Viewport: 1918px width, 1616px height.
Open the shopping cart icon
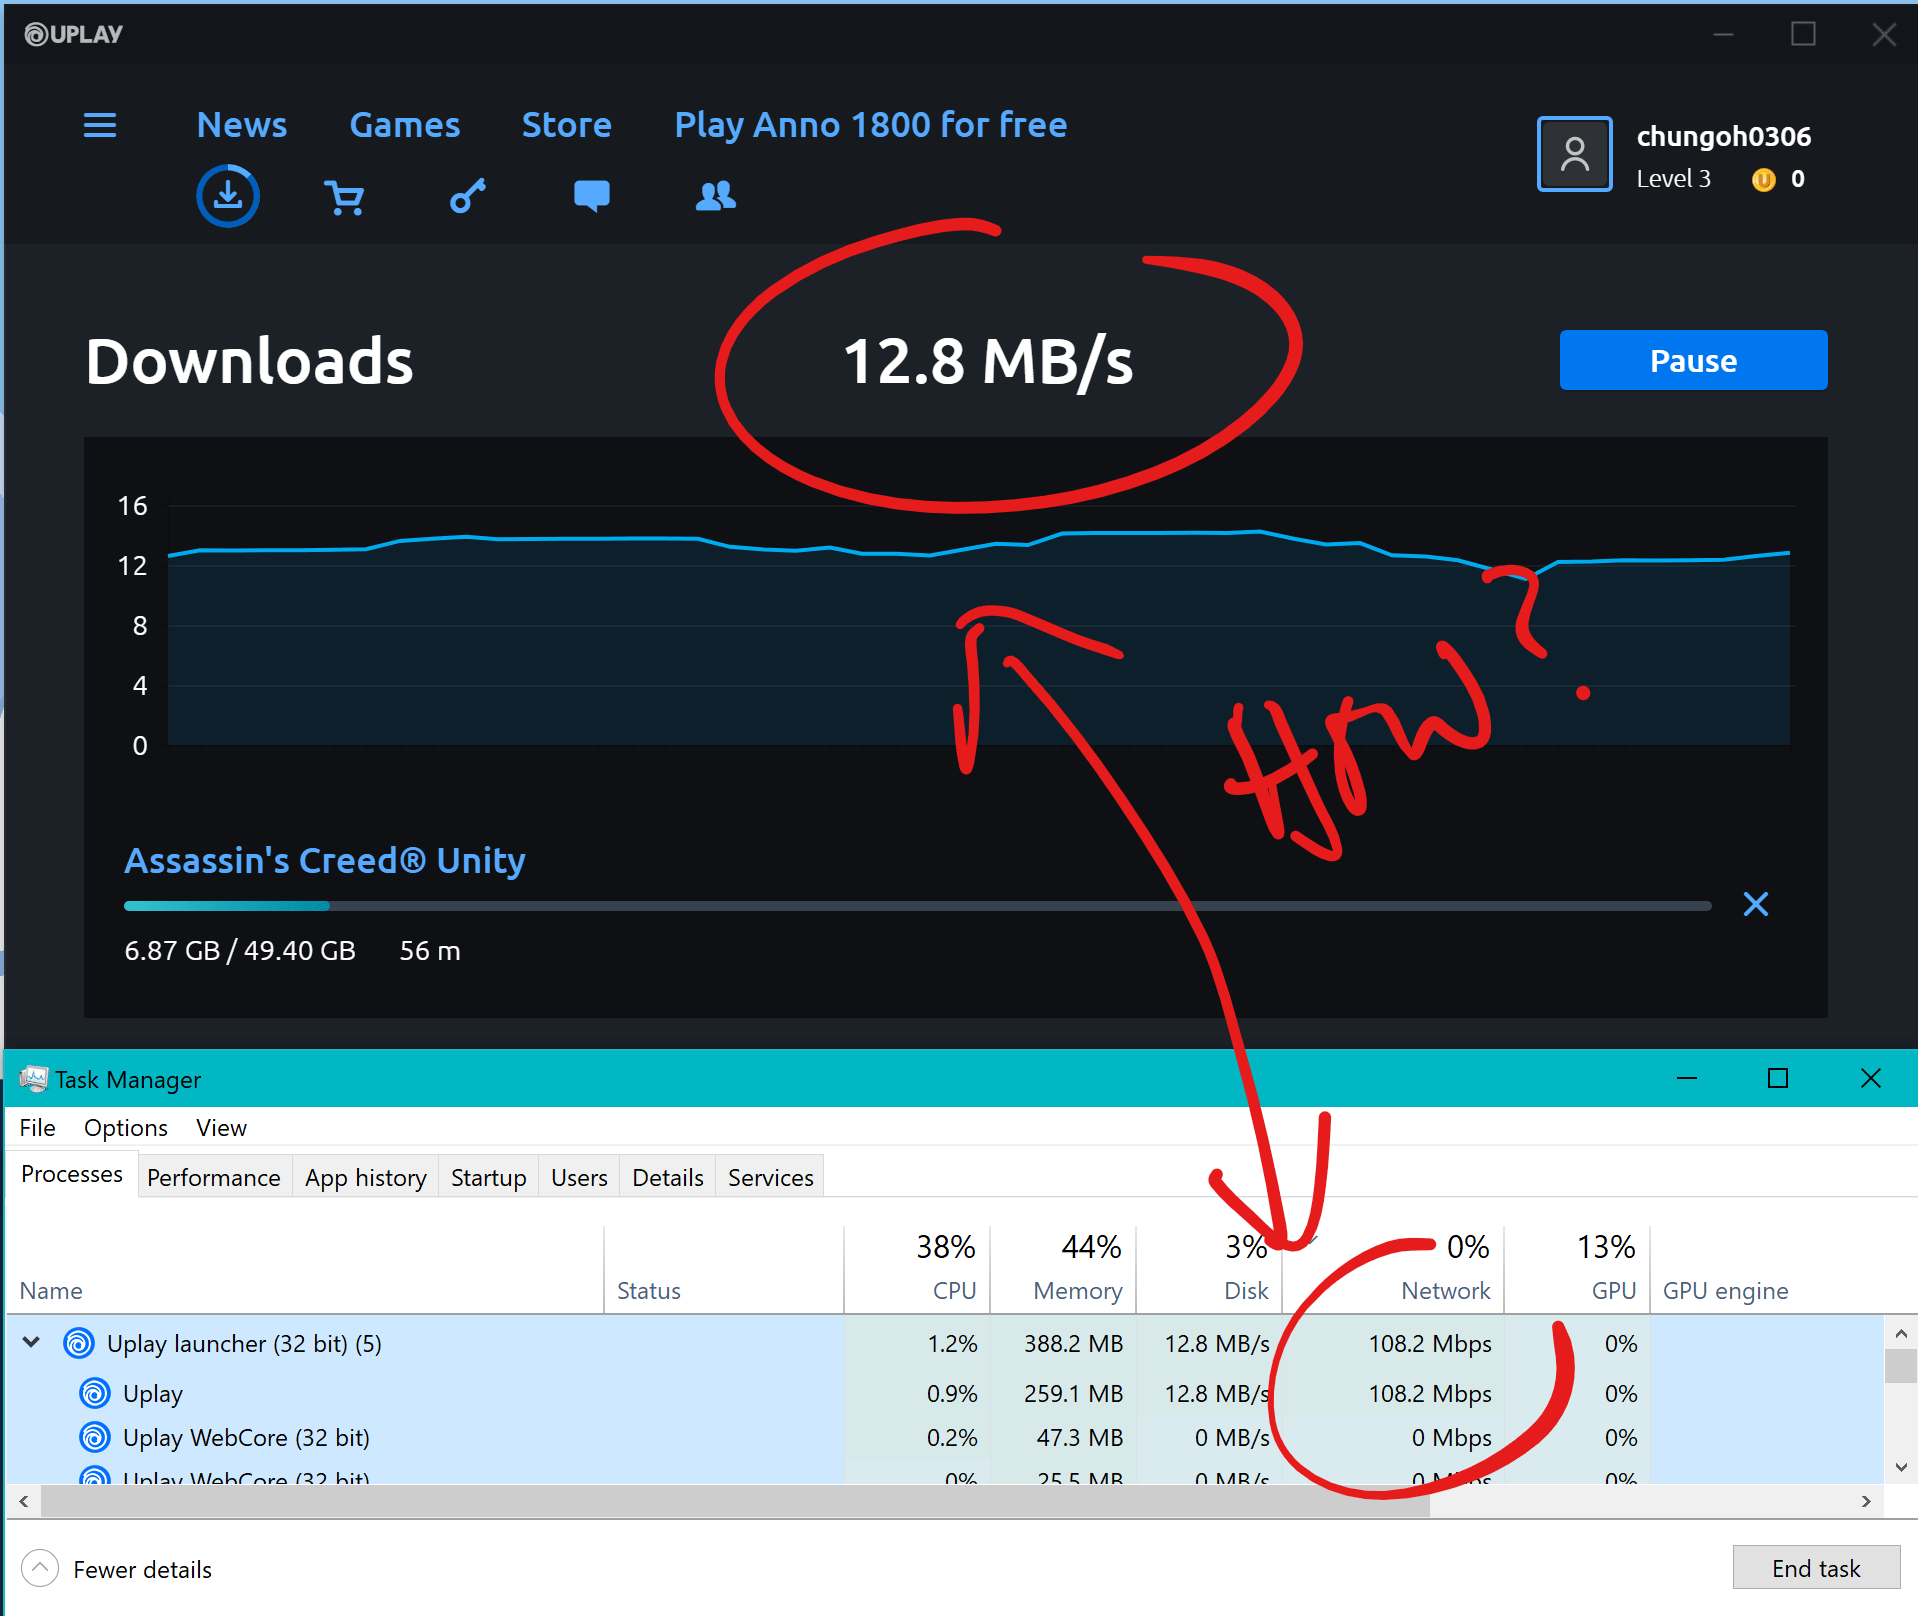pos(345,196)
